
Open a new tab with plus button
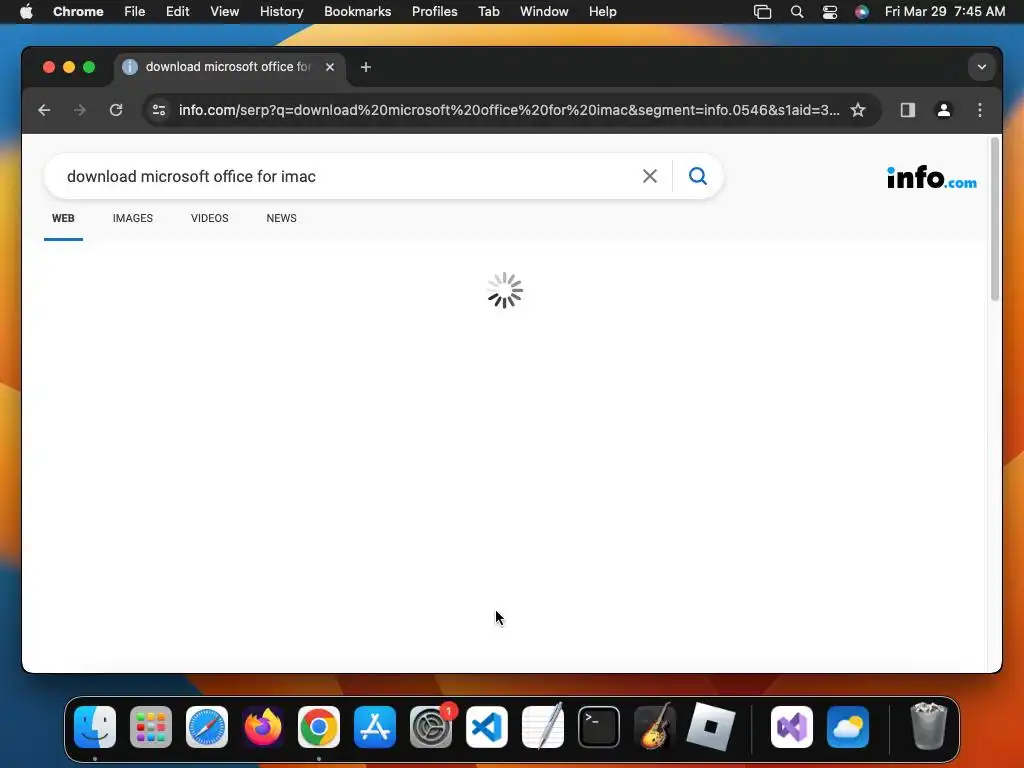(x=366, y=67)
